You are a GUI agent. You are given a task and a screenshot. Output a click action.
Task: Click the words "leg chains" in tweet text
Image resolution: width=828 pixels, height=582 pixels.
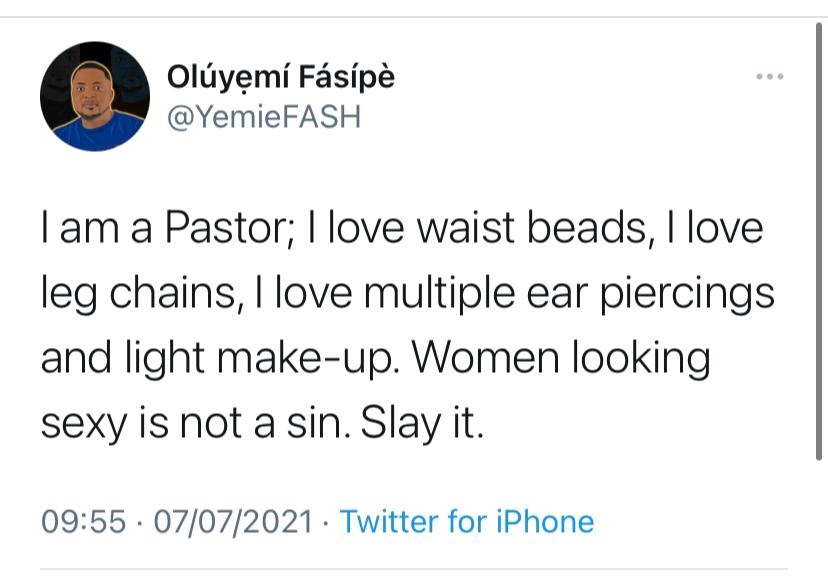(x=137, y=294)
